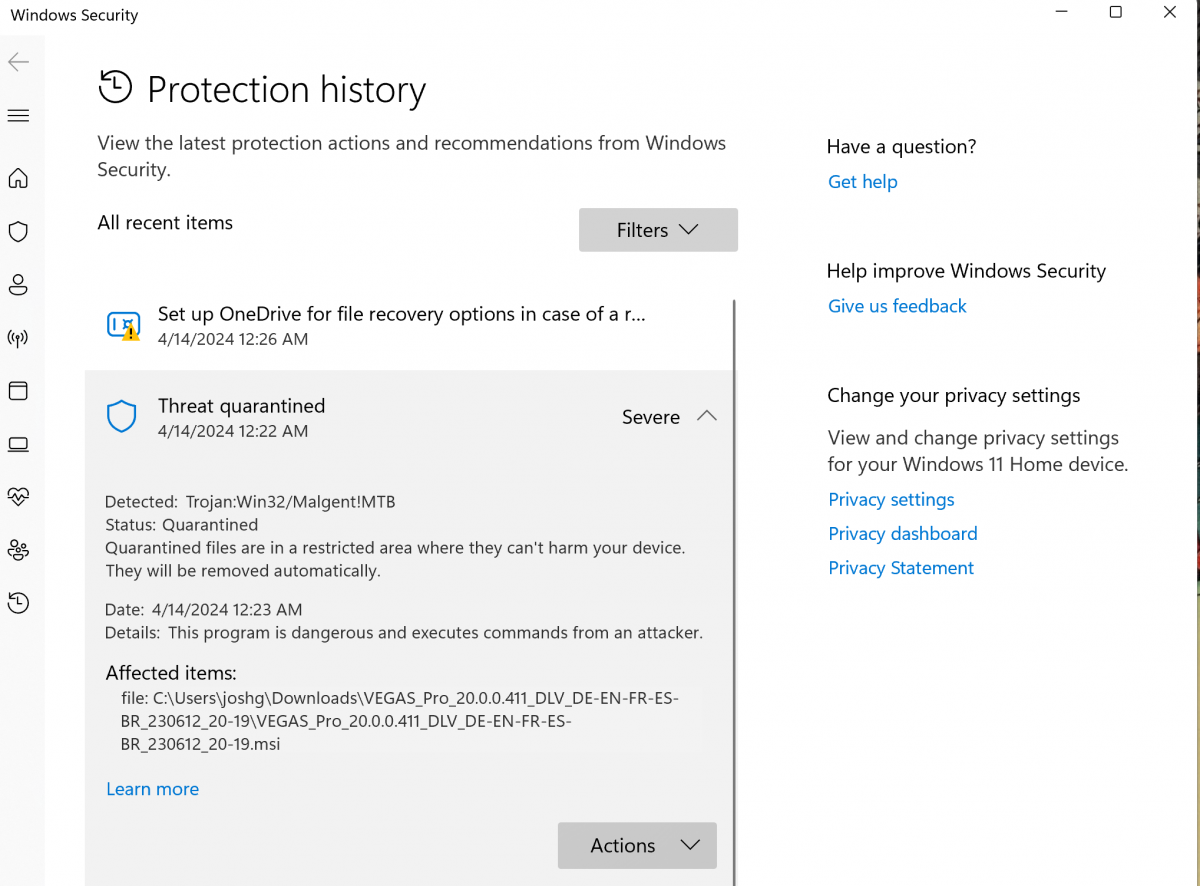The image size is (1200, 886).
Task: Close the Windows Security window
Action: (x=1170, y=12)
